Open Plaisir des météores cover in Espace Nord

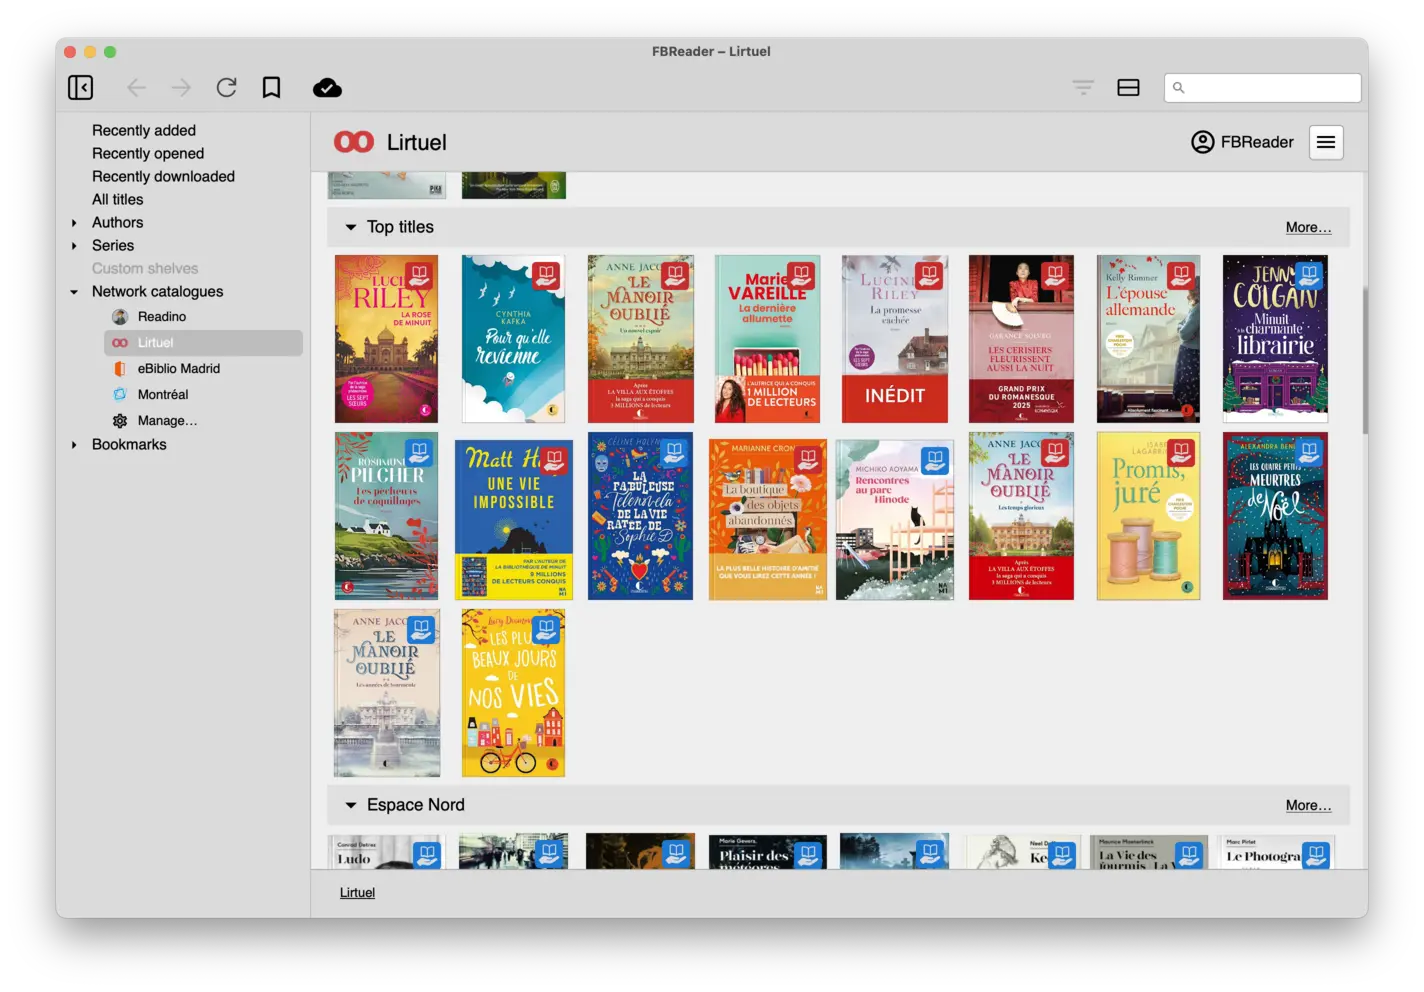coord(767,852)
